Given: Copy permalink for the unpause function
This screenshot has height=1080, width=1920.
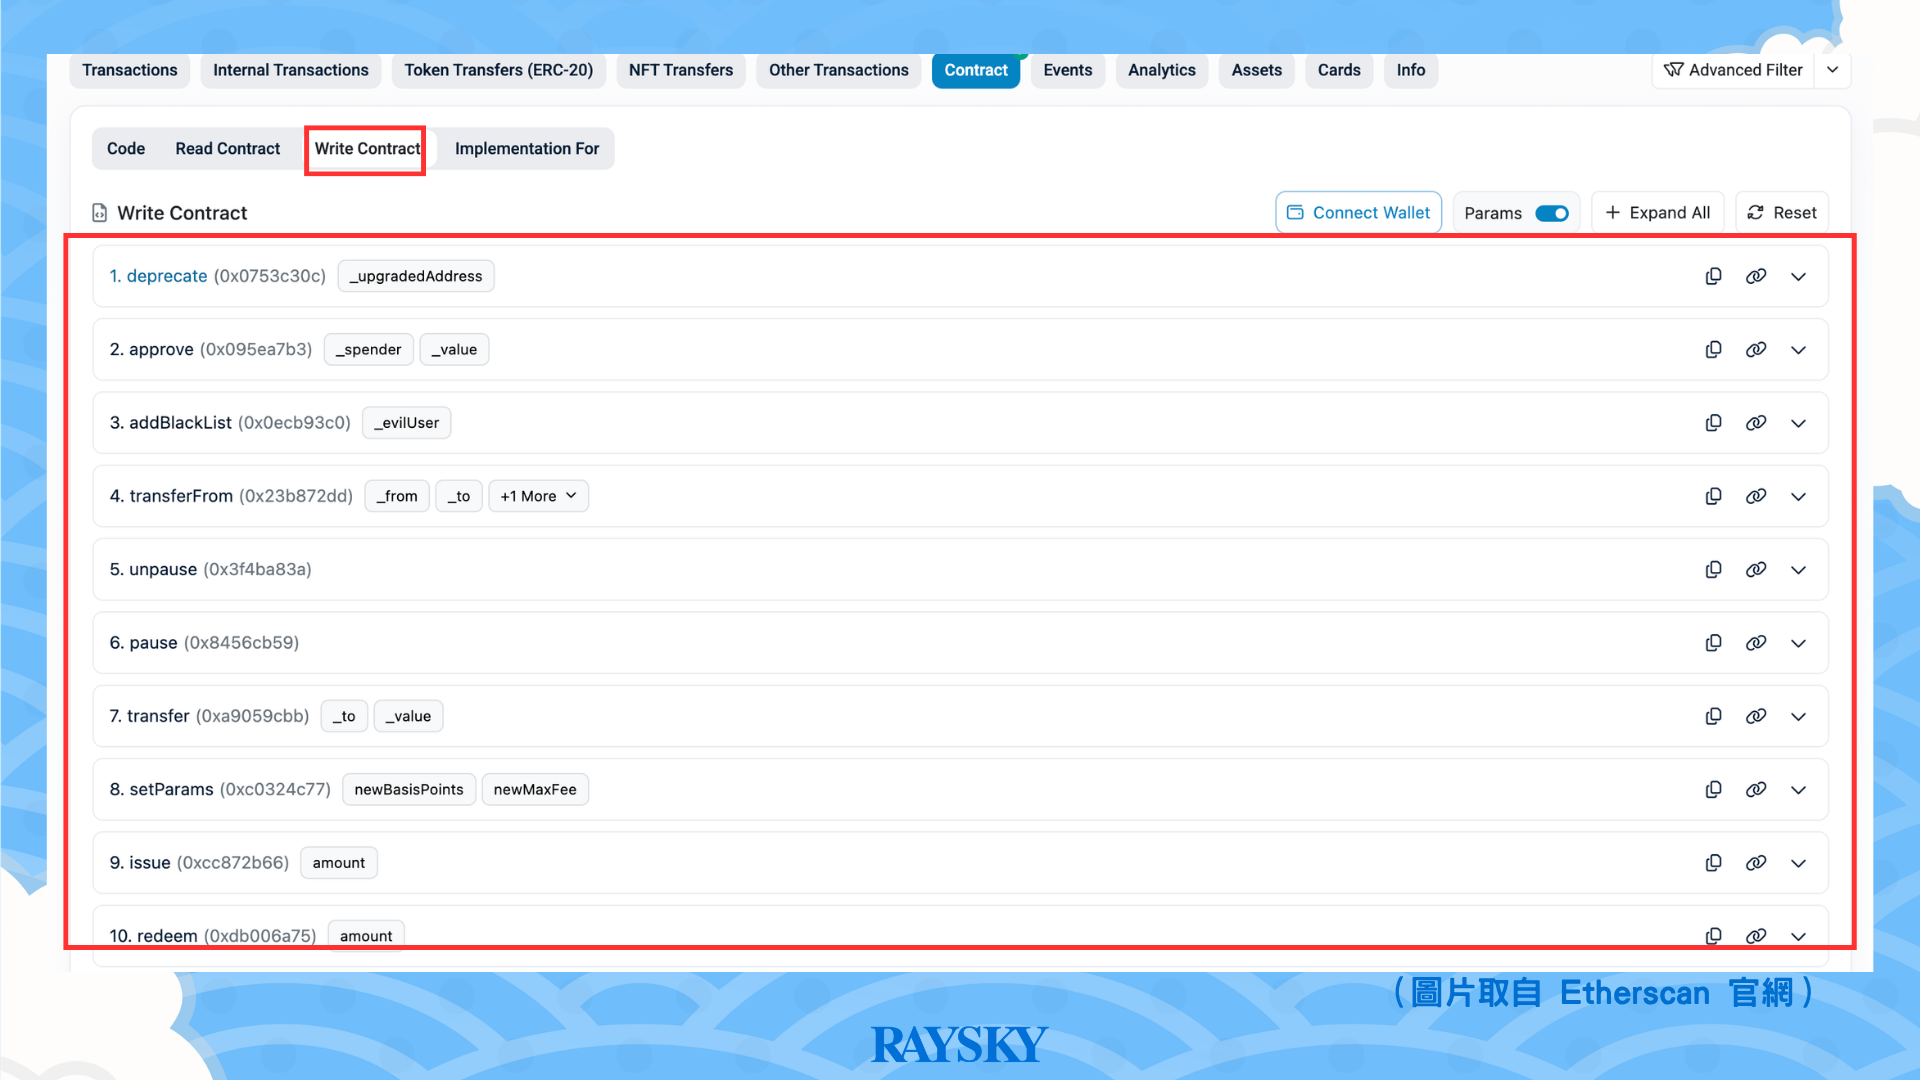Looking at the screenshot, I should coord(1756,569).
